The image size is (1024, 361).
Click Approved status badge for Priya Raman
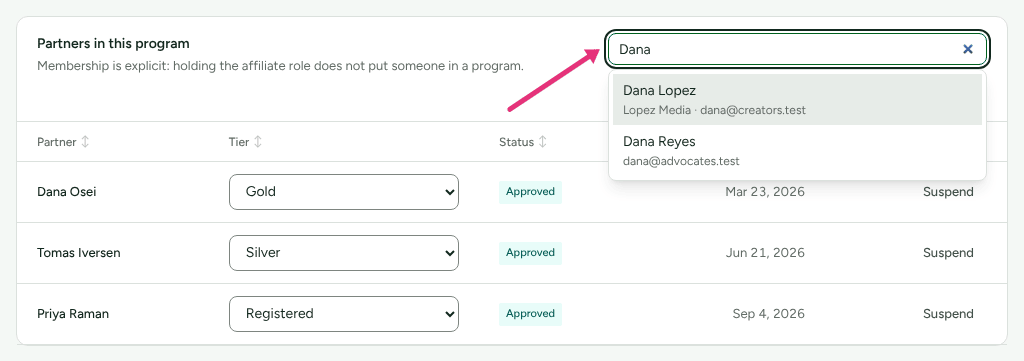530,314
